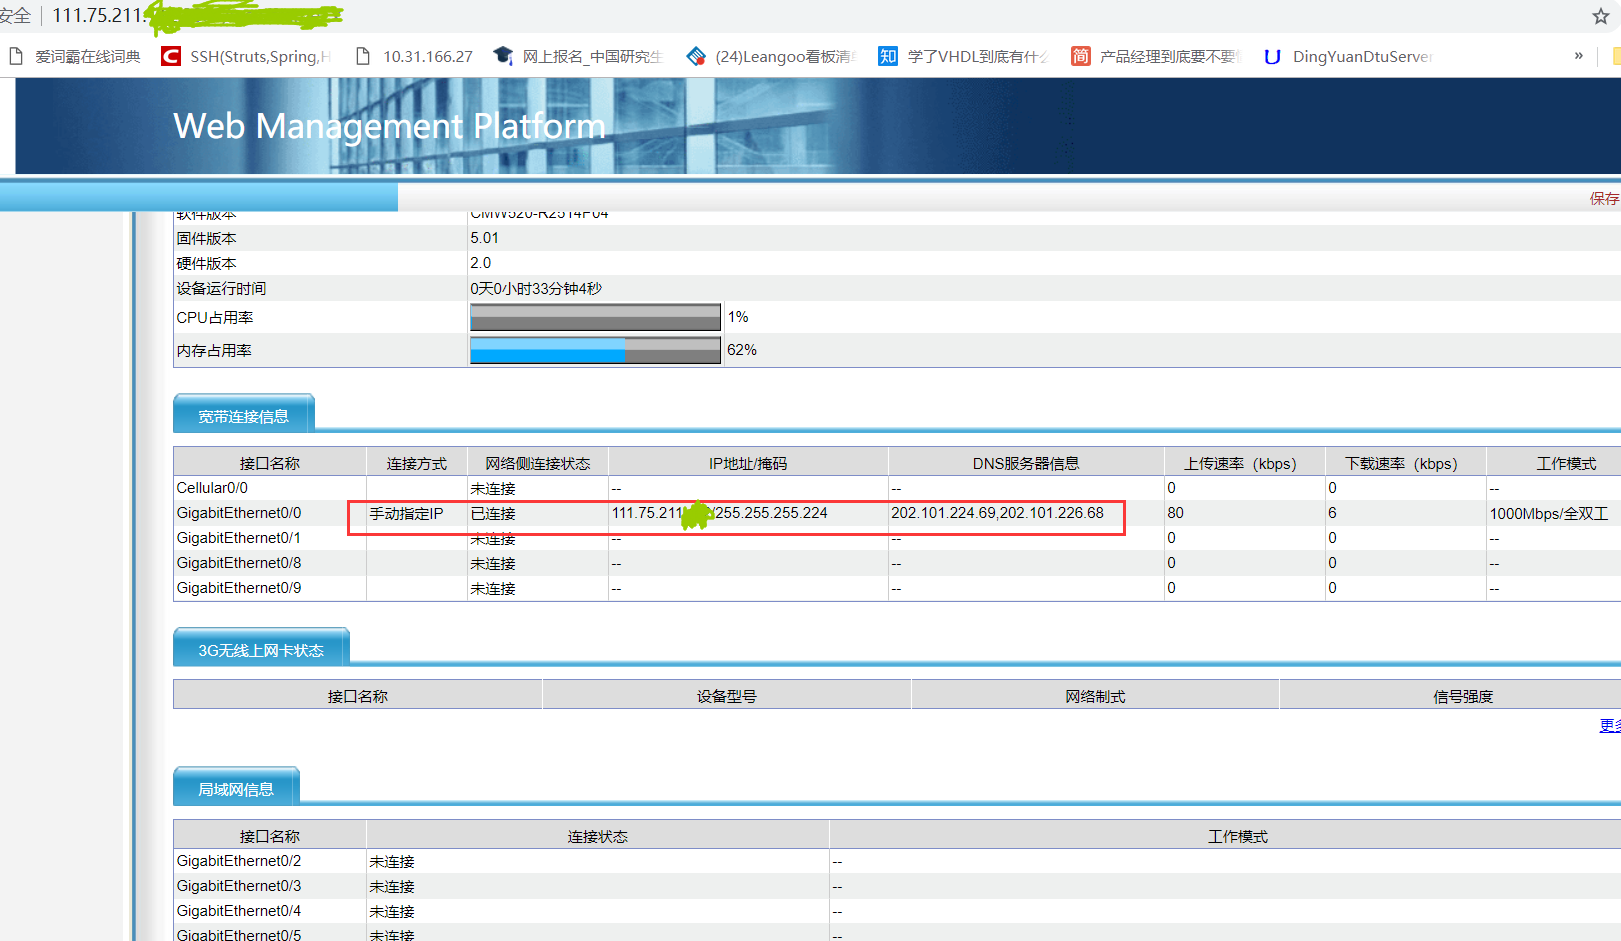Click the 连接状态 column header in LAN table

click(x=598, y=836)
